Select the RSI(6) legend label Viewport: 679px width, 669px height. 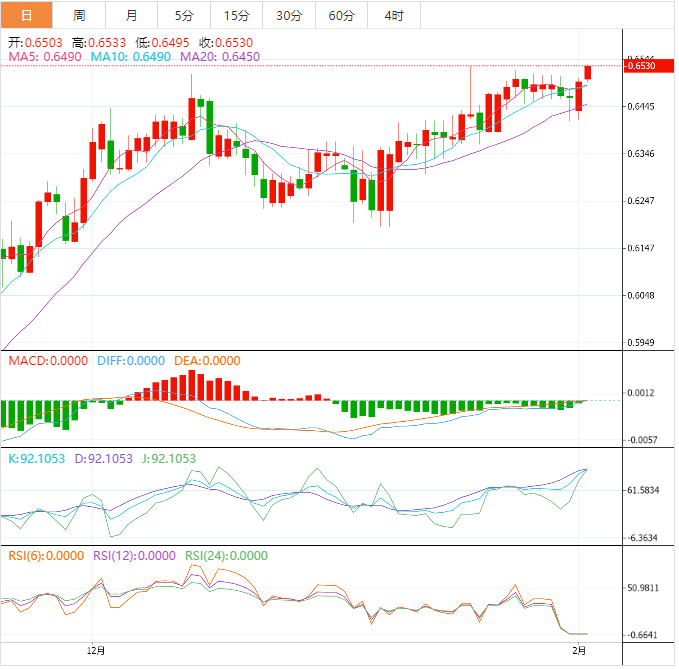click(46, 556)
